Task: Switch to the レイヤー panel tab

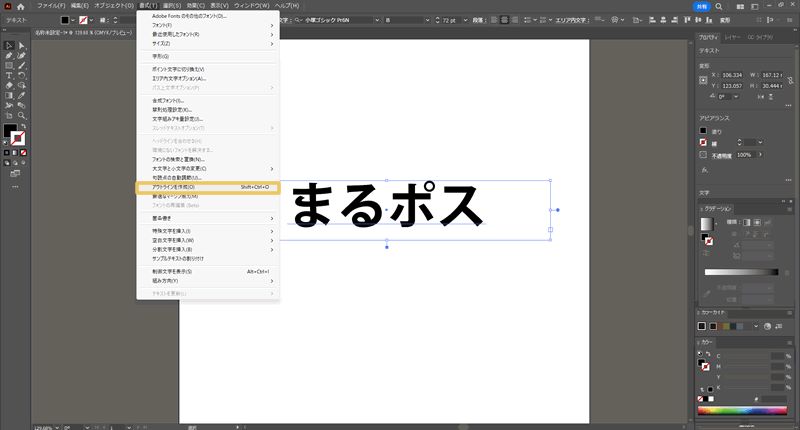Action: pyautogui.click(x=734, y=36)
